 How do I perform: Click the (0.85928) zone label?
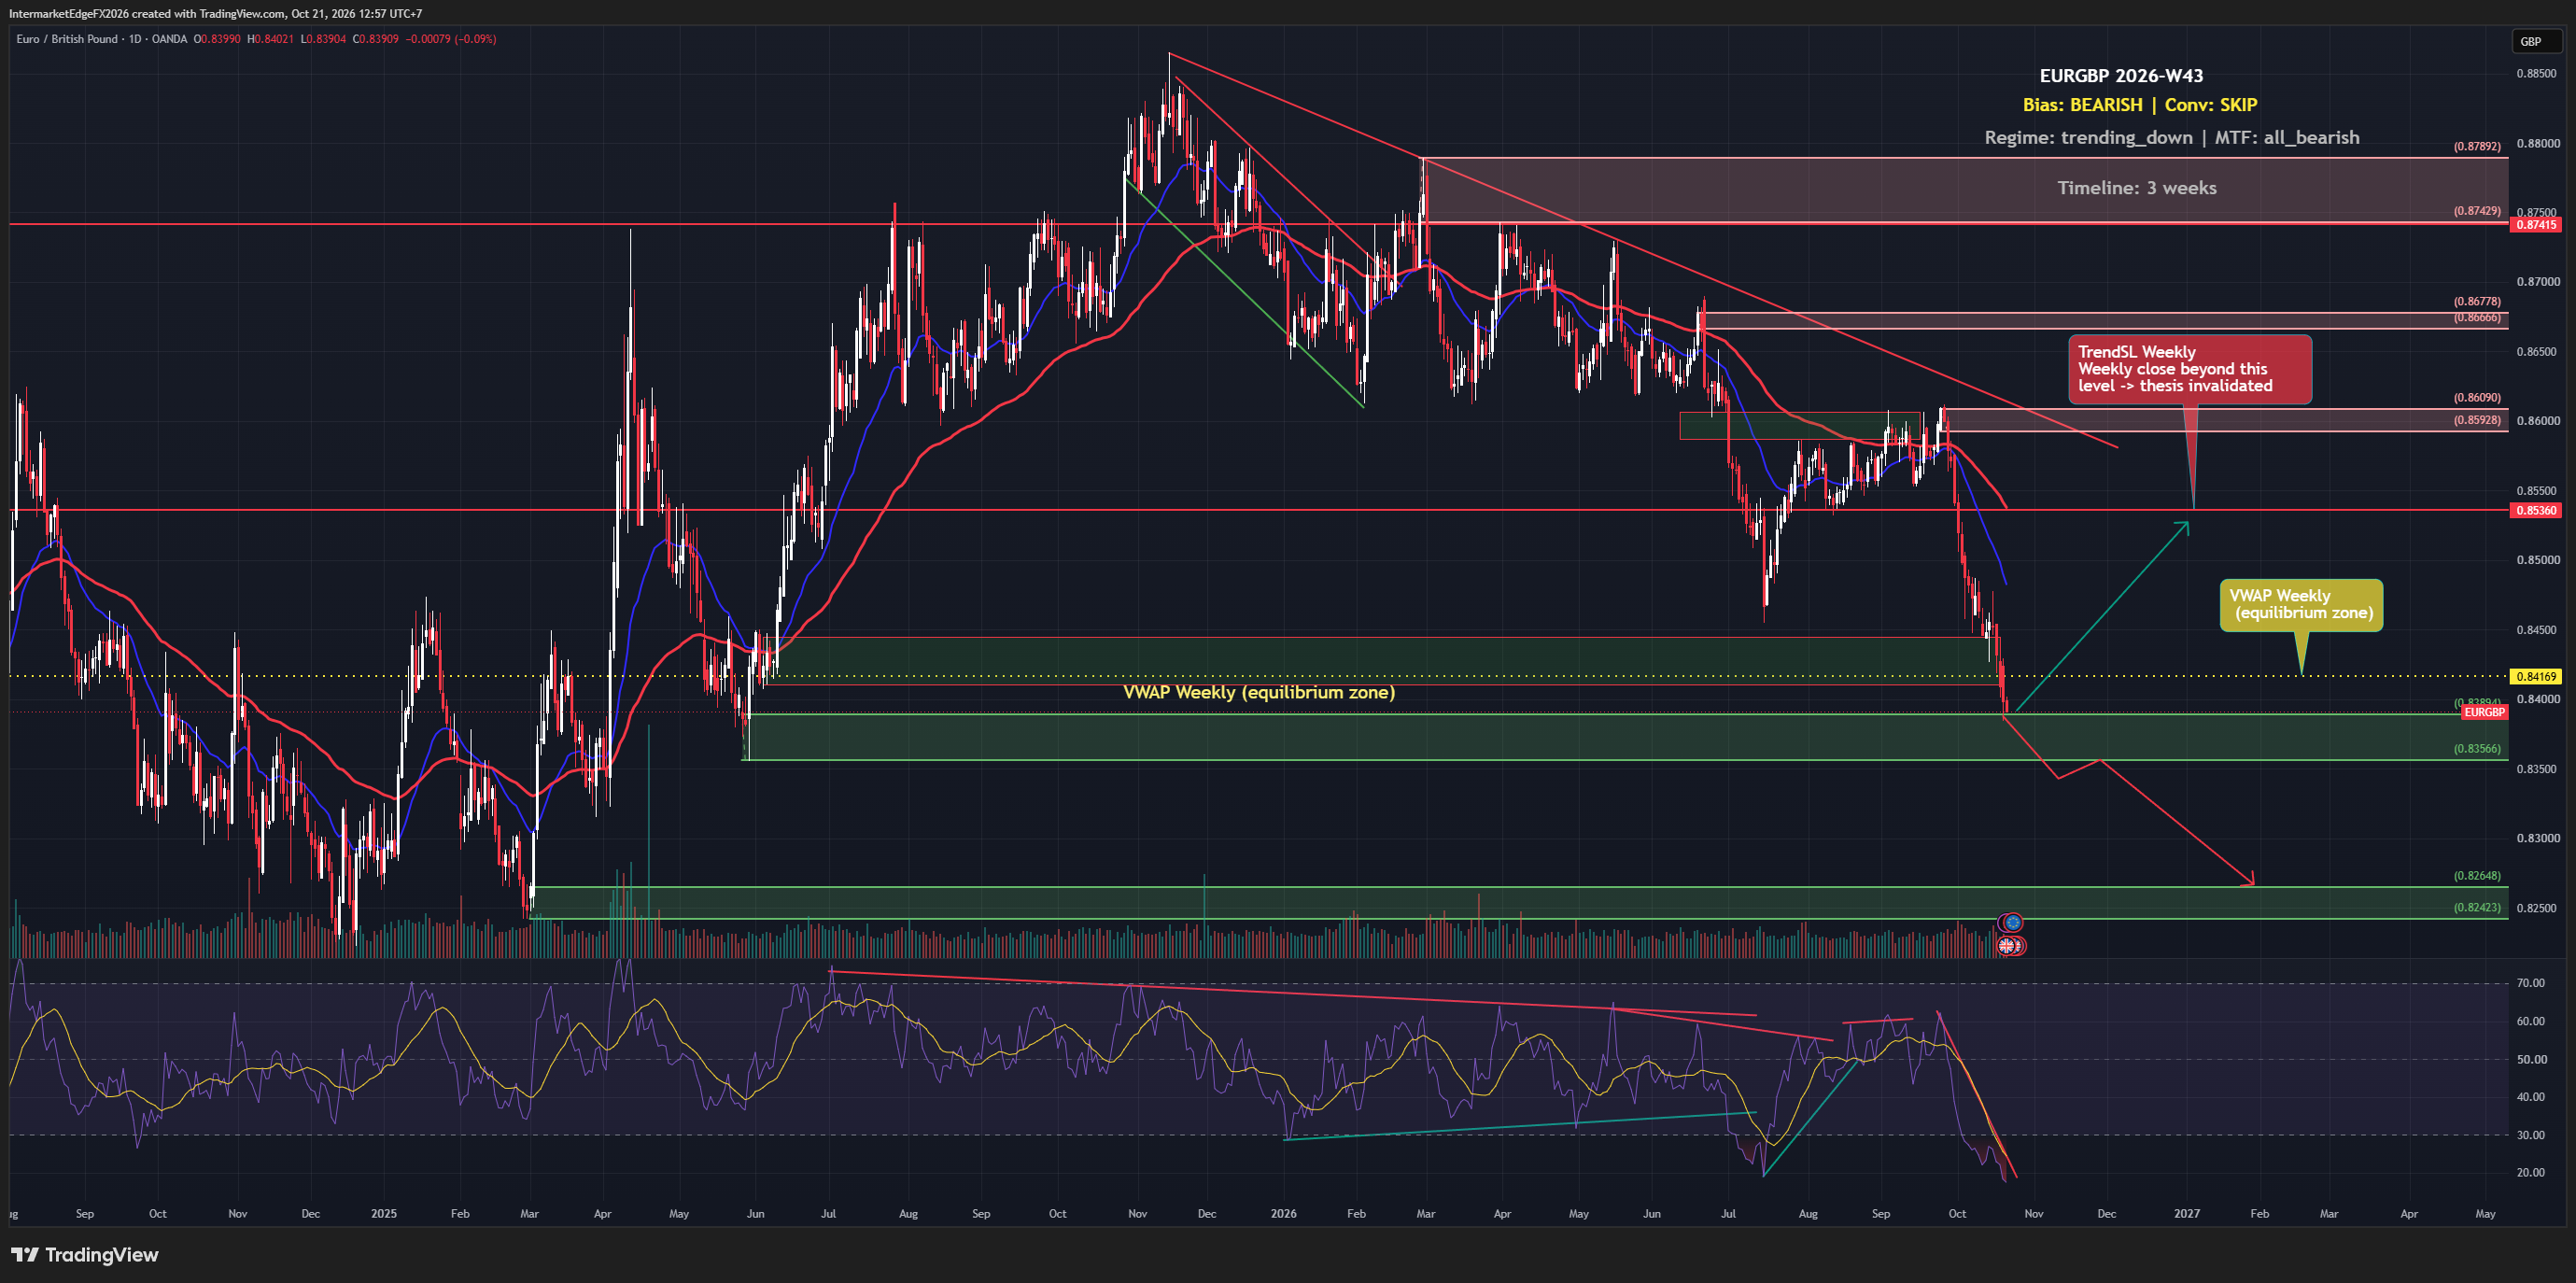(x=2477, y=420)
